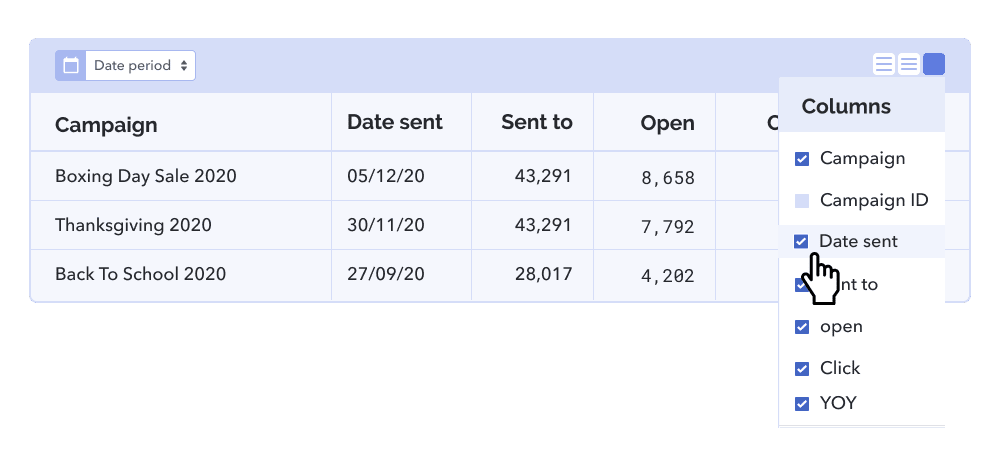Click the Columns panel heading
This screenshot has width=1000, height=465.
(x=846, y=106)
